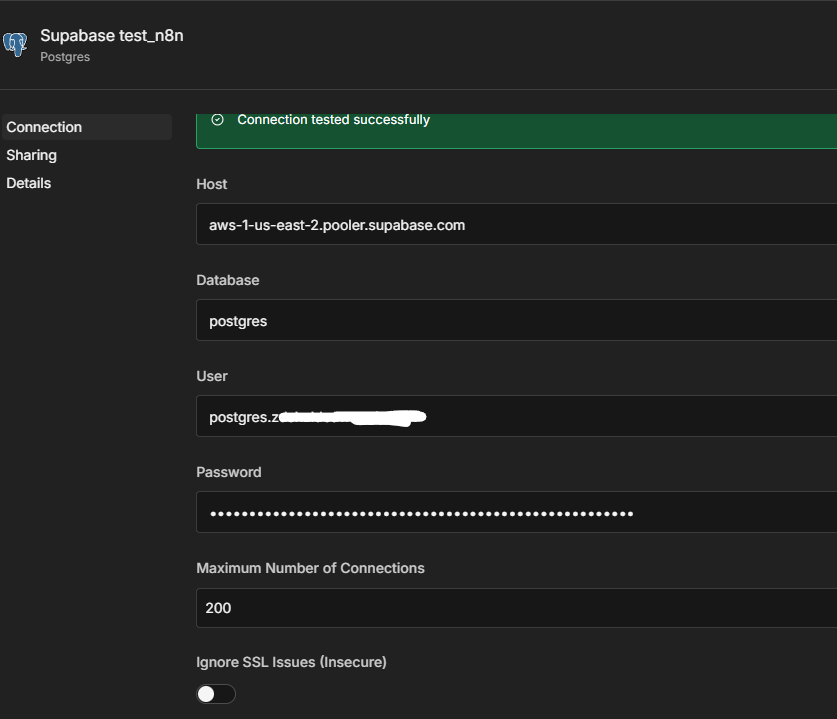The image size is (837, 719).
Task: Click the success checkmark circle icon
Action: click(218, 120)
